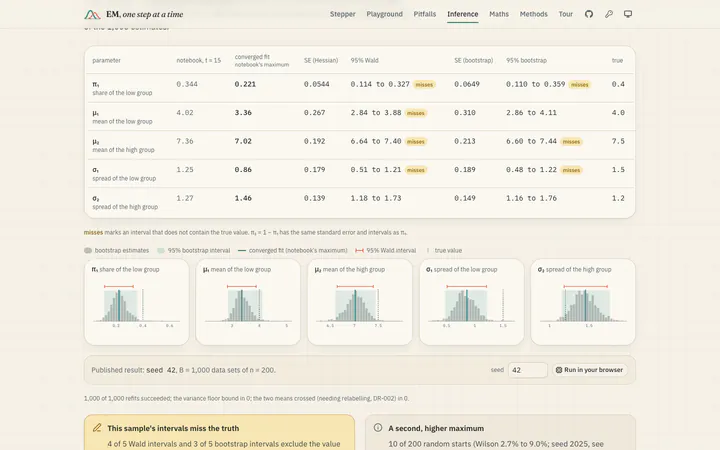Click the seed input field

(x=528, y=370)
